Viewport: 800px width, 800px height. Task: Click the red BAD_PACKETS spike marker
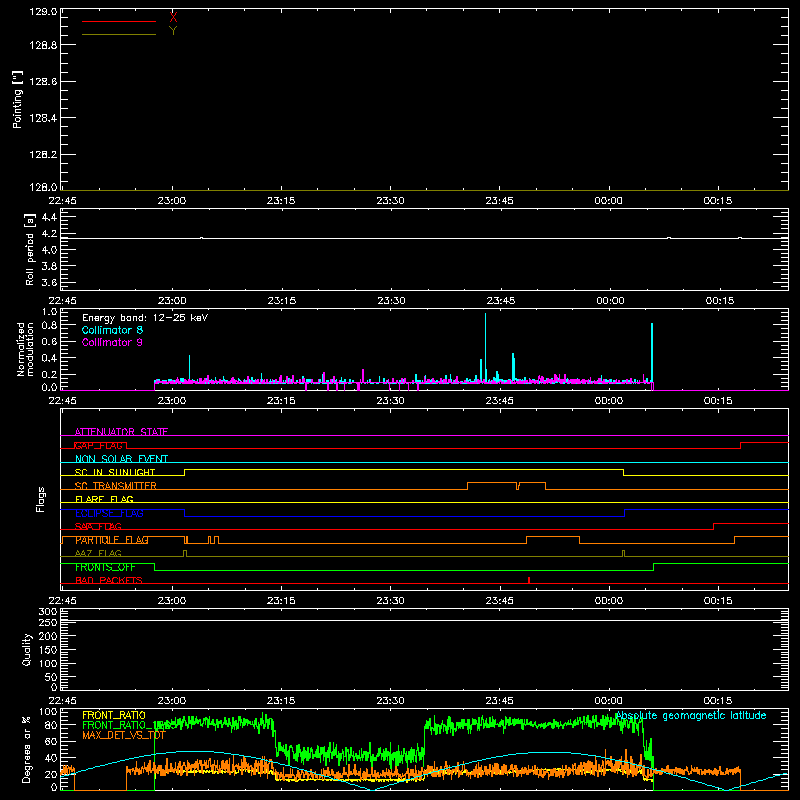(529, 580)
